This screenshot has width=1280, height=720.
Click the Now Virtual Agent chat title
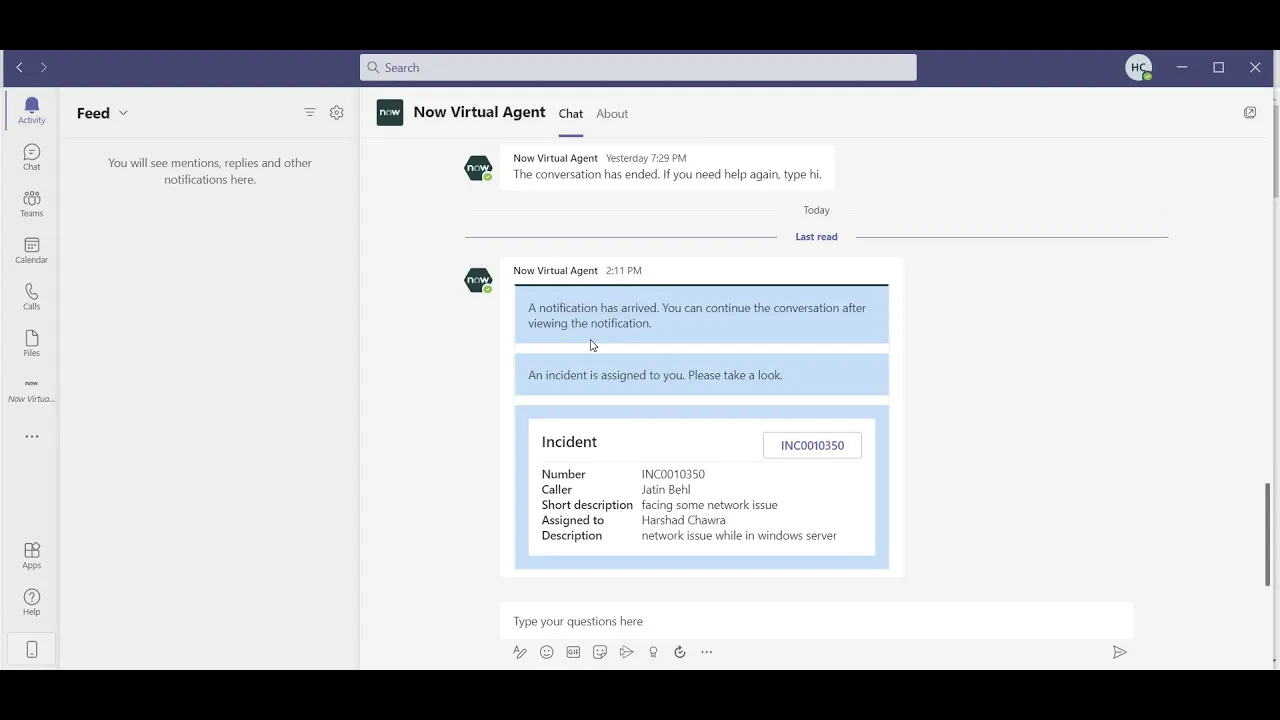click(479, 112)
